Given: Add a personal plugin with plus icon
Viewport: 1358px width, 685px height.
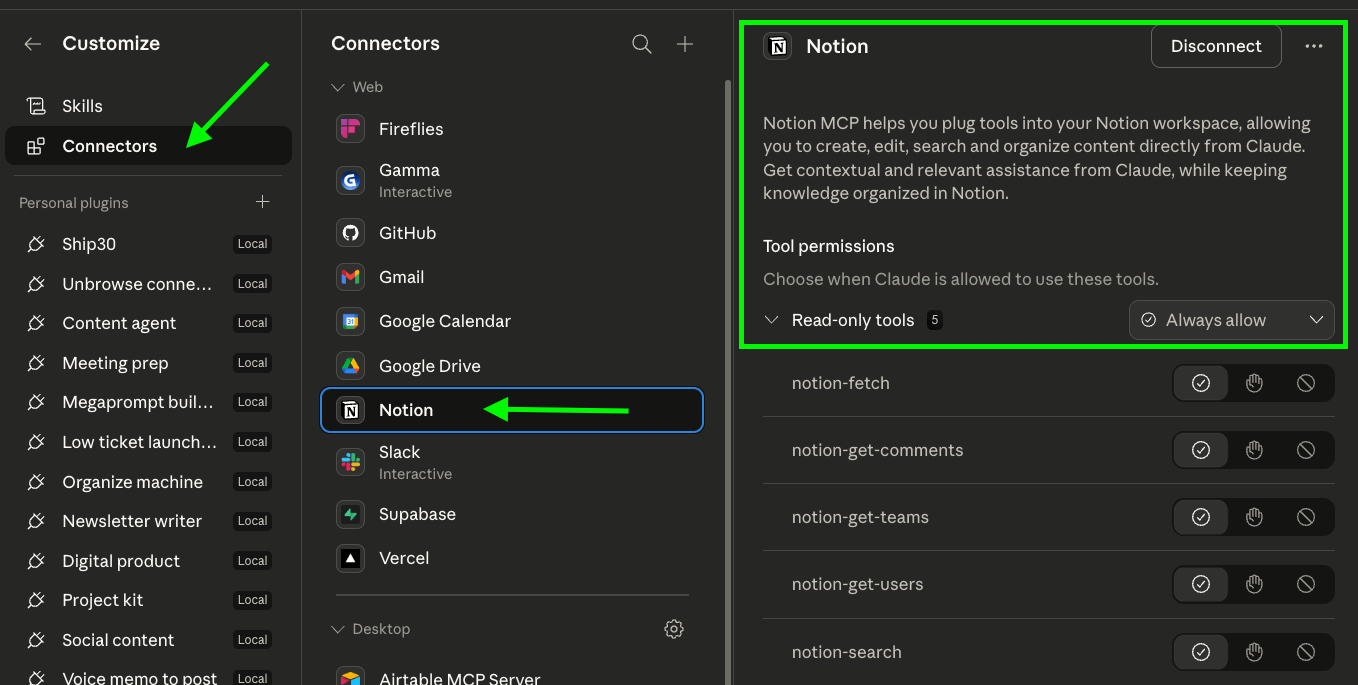Looking at the screenshot, I should click(x=263, y=202).
